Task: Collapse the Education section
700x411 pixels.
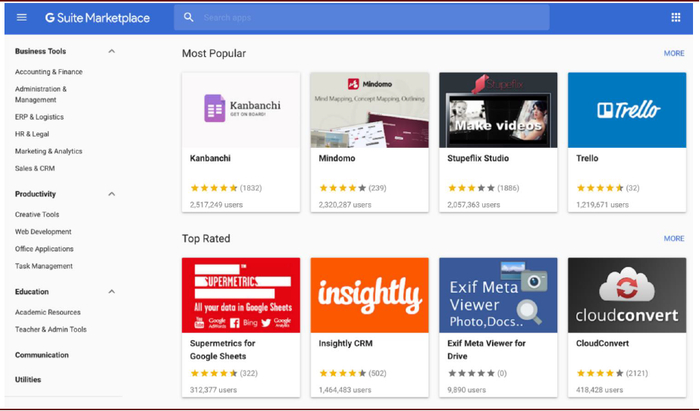Action: click(x=112, y=292)
